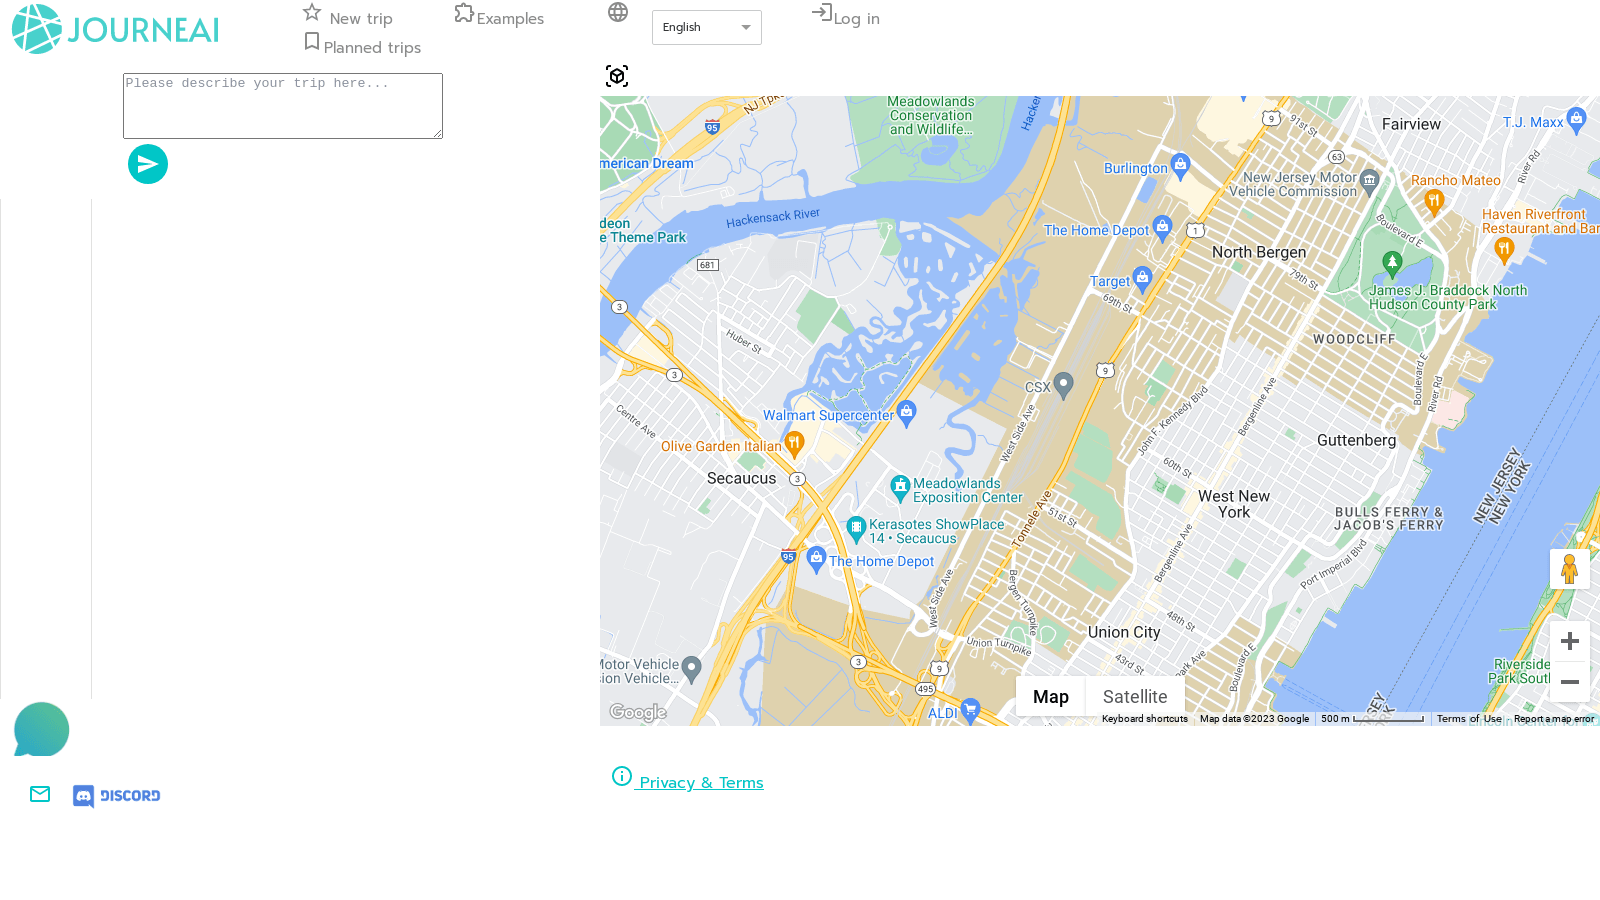Click the email envelope icon
Image resolution: width=1600 pixels, height=900 pixels.
(x=40, y=794)
